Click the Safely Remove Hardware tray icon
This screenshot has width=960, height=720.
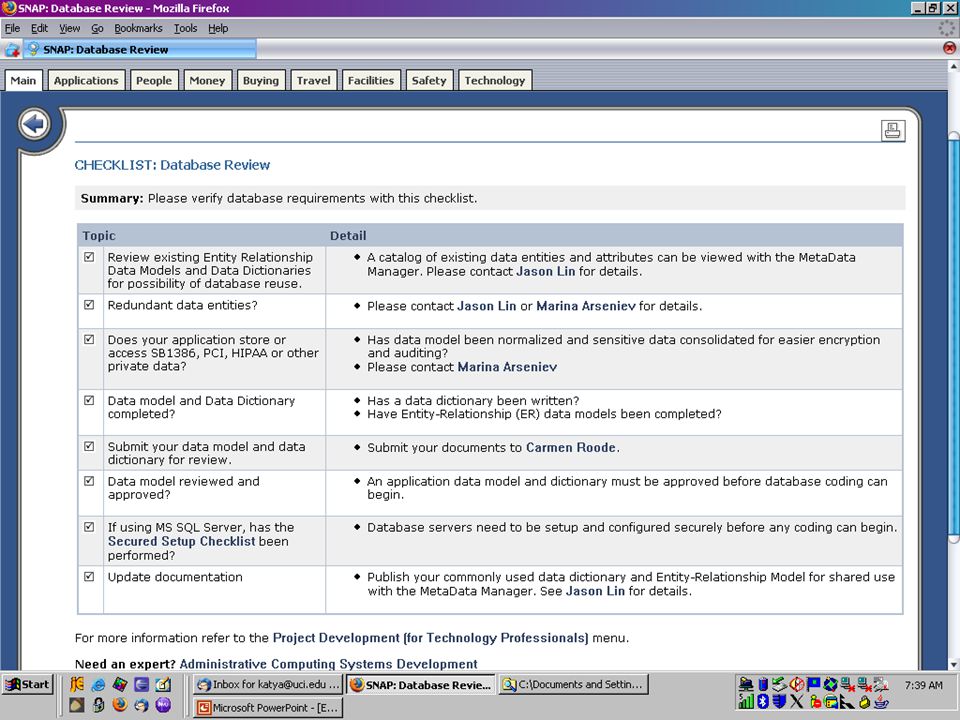coord(779,684)
